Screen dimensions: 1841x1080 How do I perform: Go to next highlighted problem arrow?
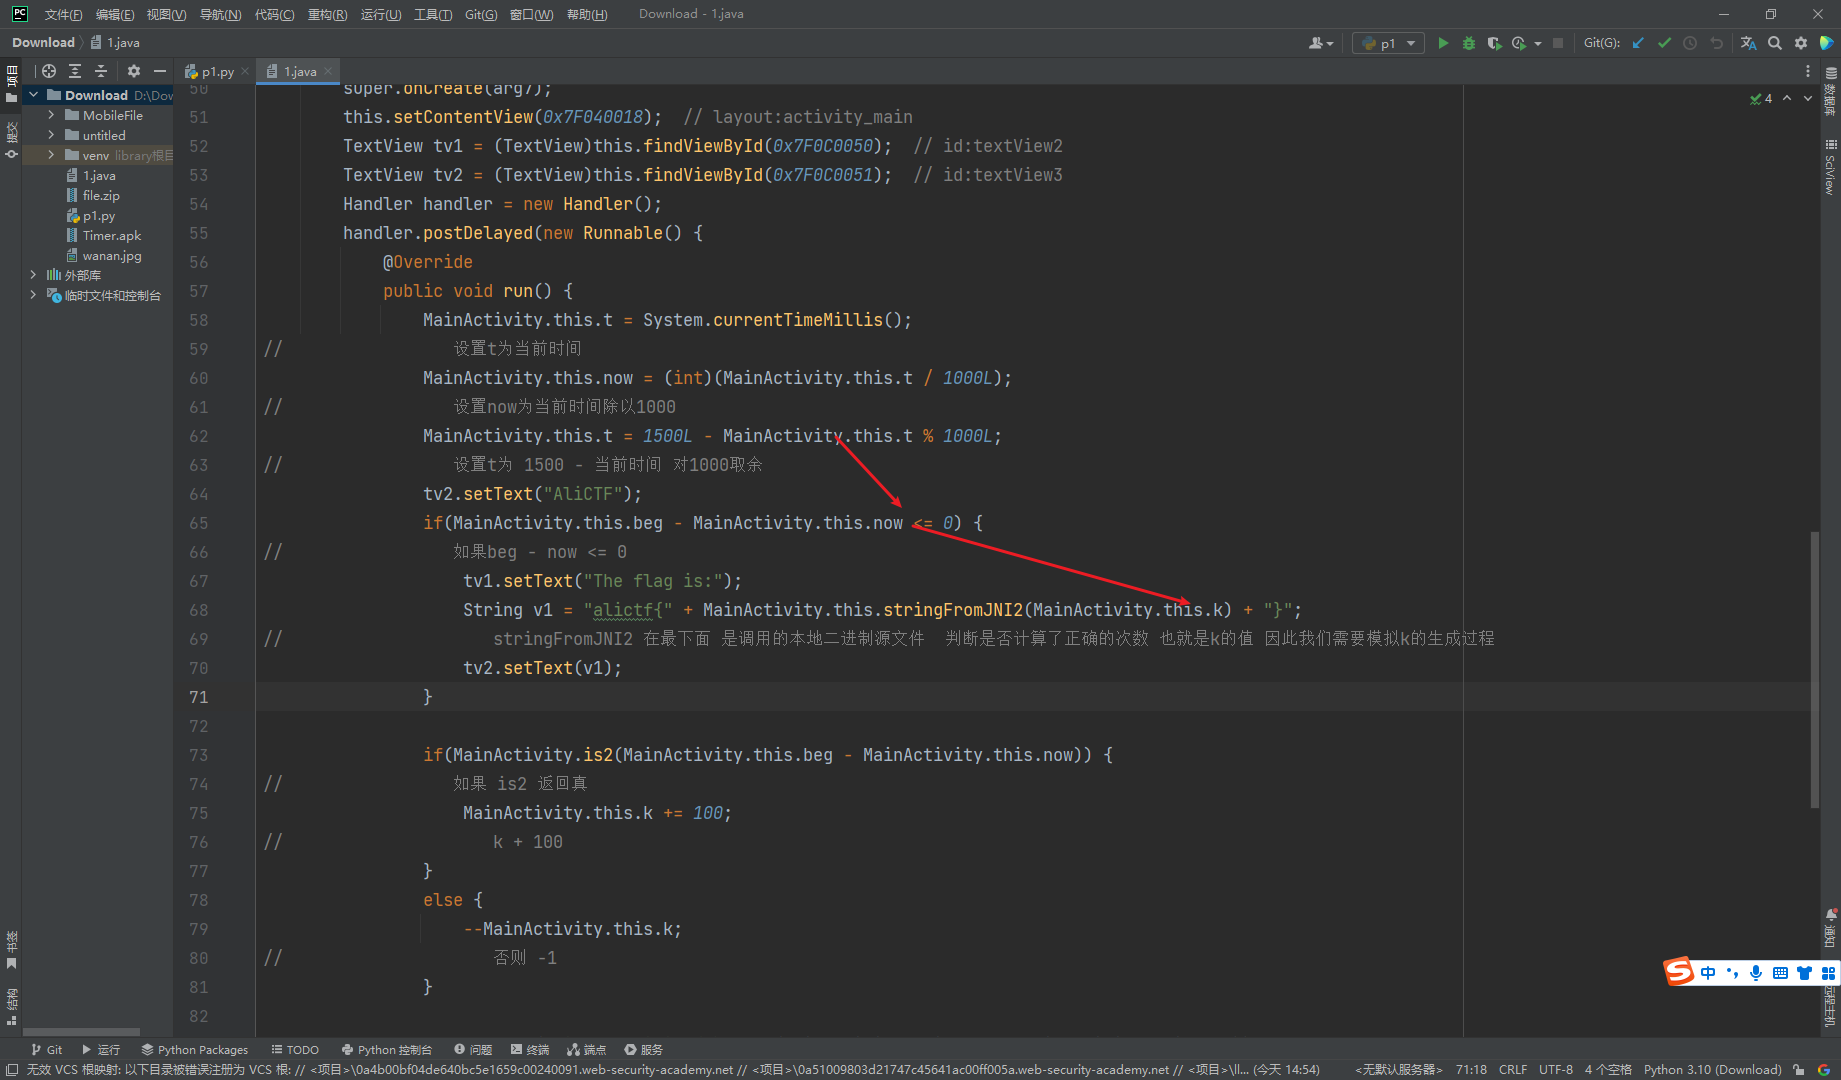[x=1808, y=98]
